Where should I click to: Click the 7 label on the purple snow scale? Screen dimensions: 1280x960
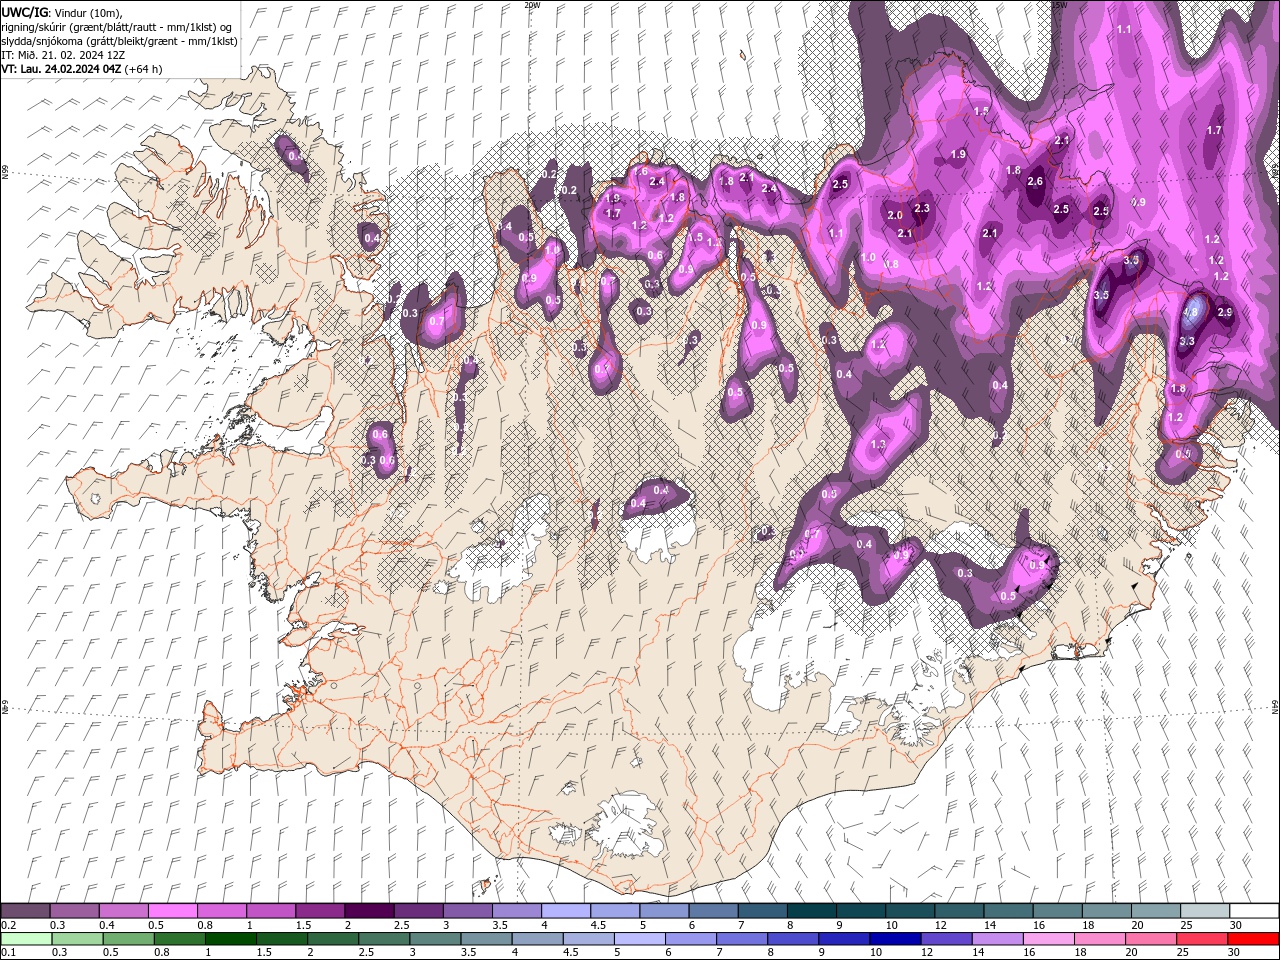pyautogui.click(x=741, y=925)
